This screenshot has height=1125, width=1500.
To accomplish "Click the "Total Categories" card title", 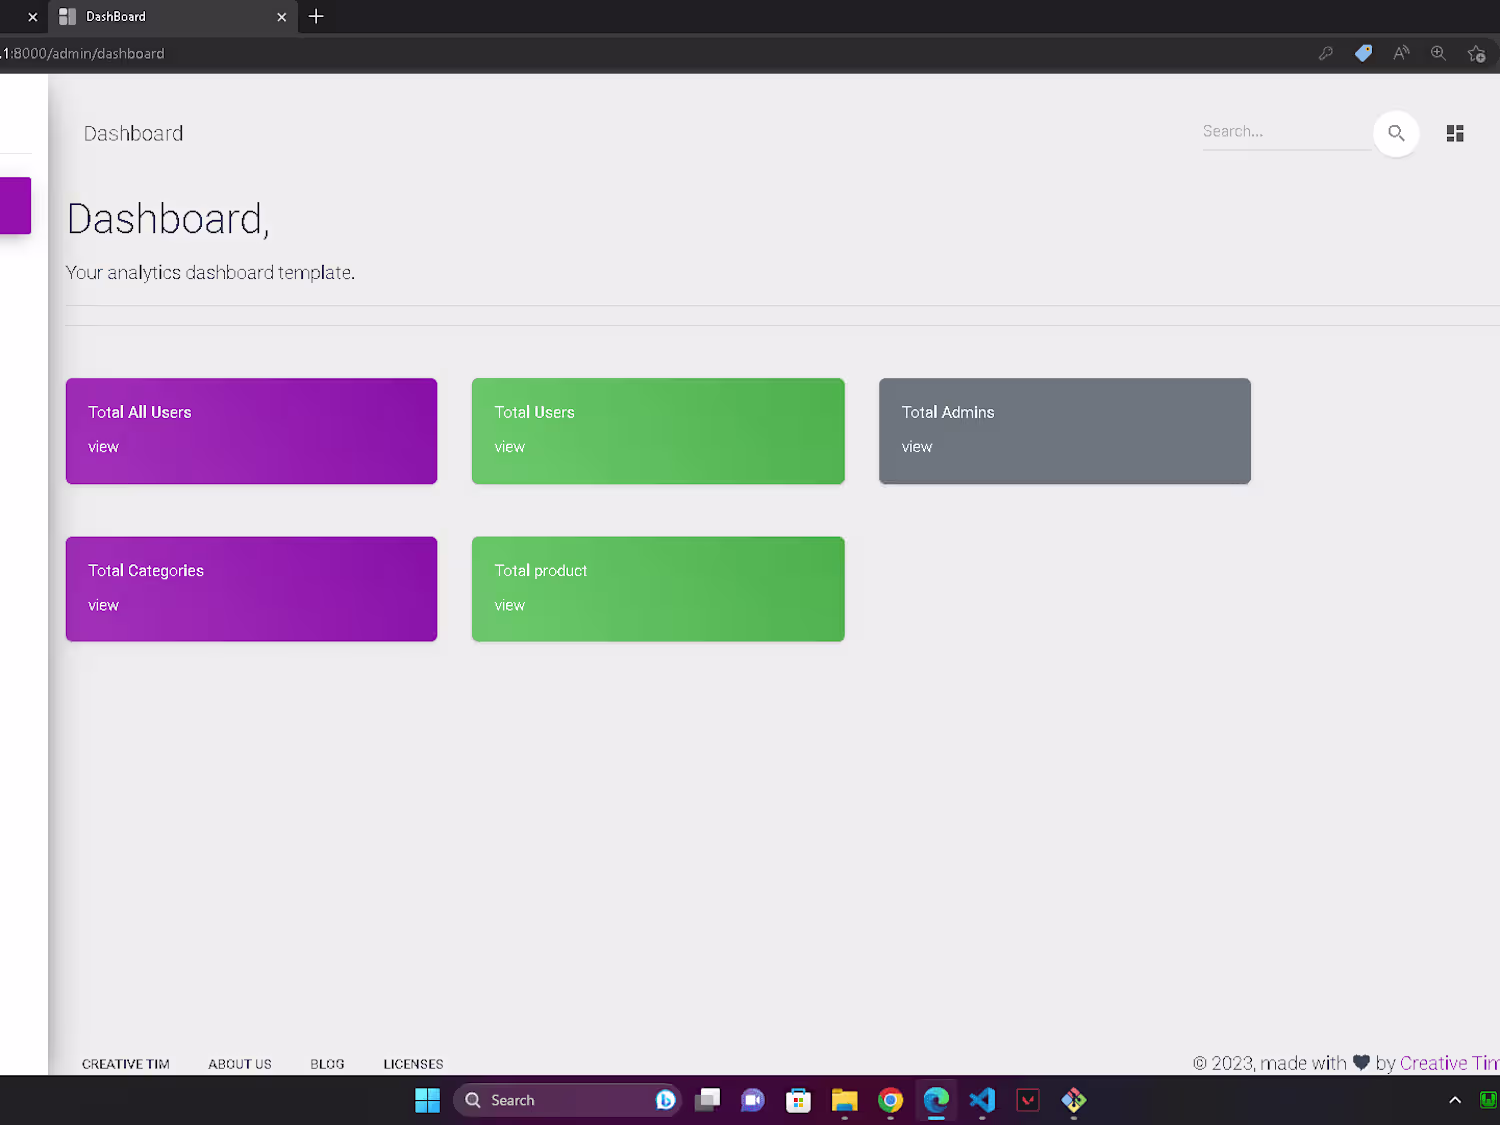I will pyautogui.click(x=146, y=571).
